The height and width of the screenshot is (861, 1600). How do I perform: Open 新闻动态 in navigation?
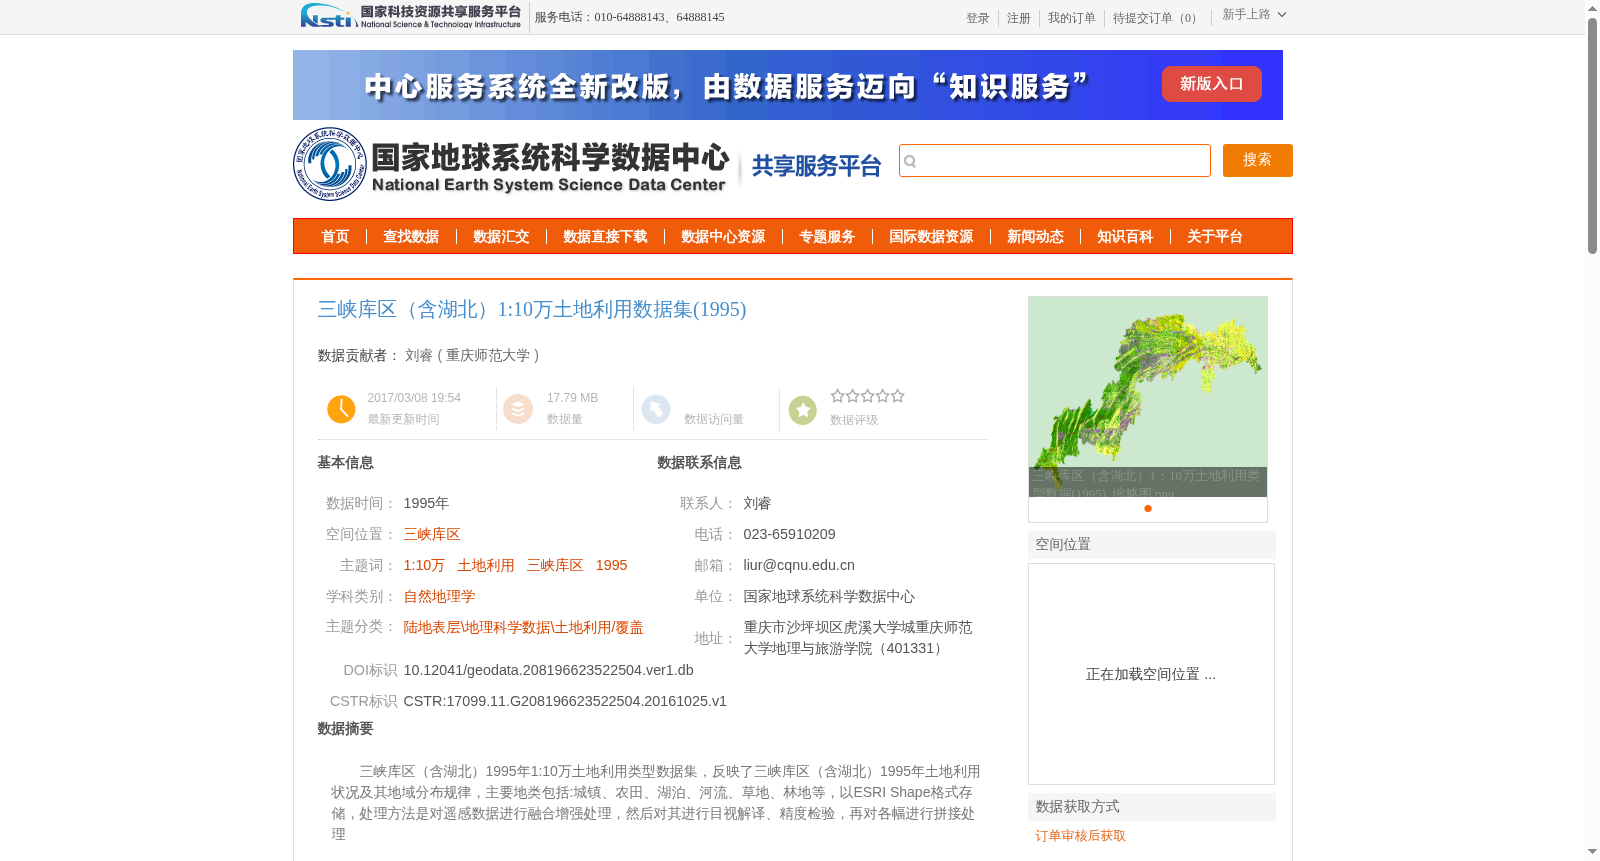click(x=1035, y=236)
